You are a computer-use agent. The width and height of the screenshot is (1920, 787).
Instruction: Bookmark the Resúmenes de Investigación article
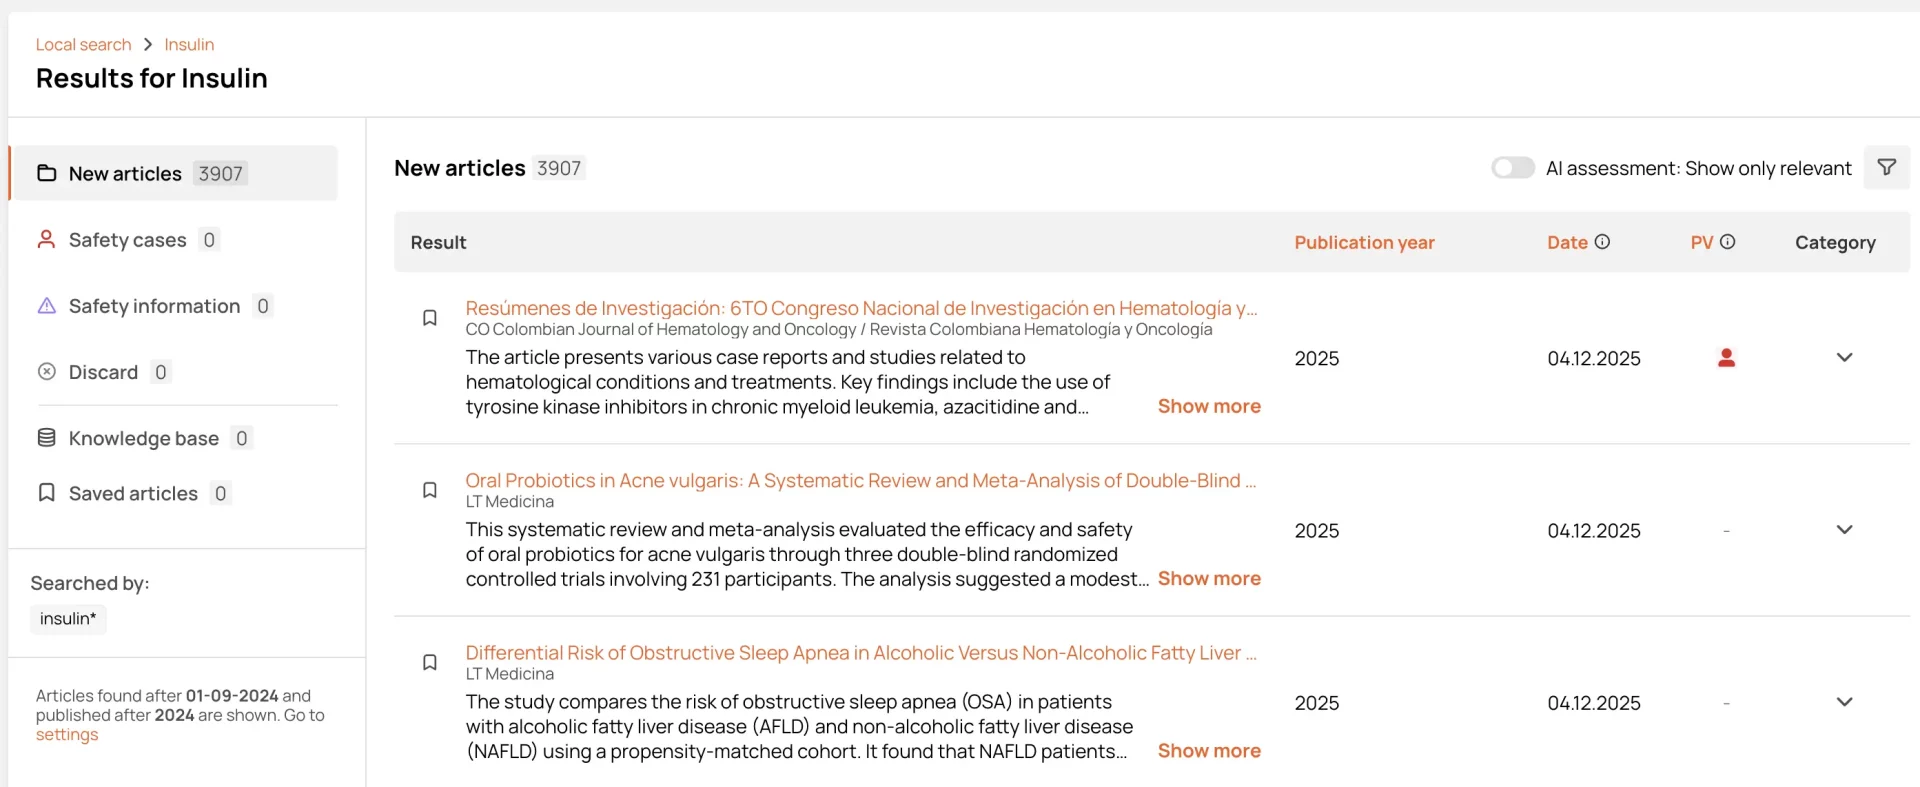pos(430,318)
